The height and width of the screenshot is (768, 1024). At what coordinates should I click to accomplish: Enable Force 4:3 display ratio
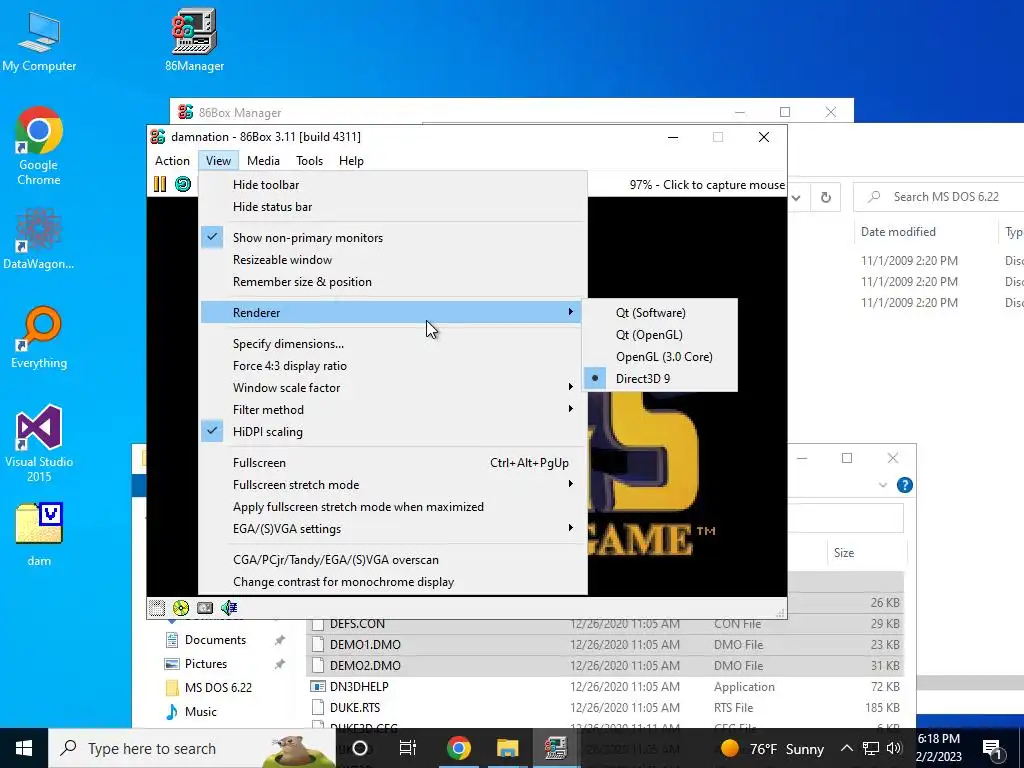point(392,366)
